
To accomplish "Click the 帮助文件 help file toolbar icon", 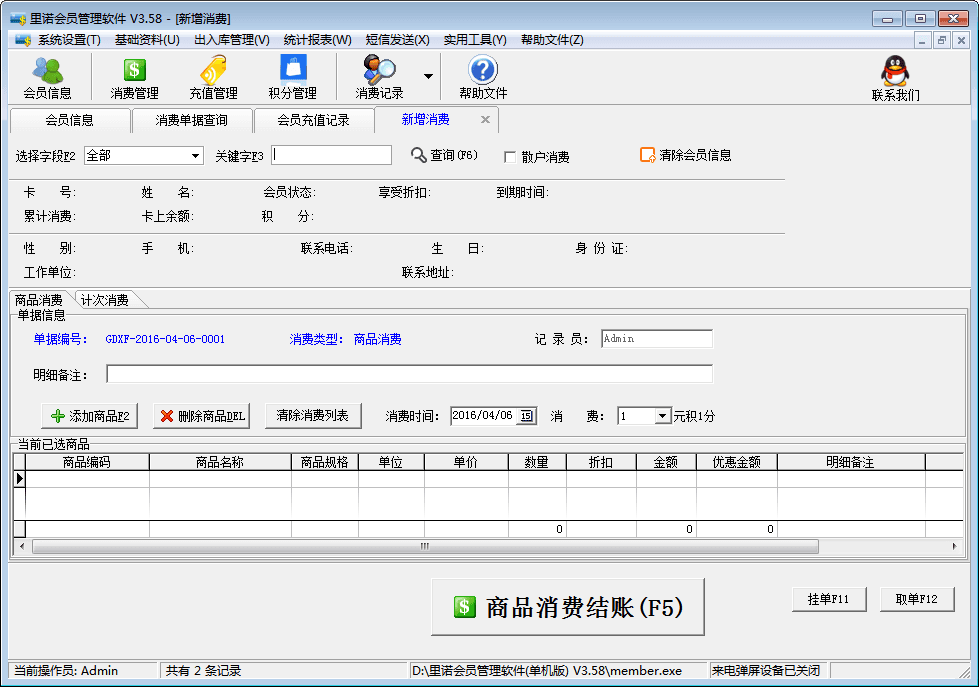I will (481, 76).
